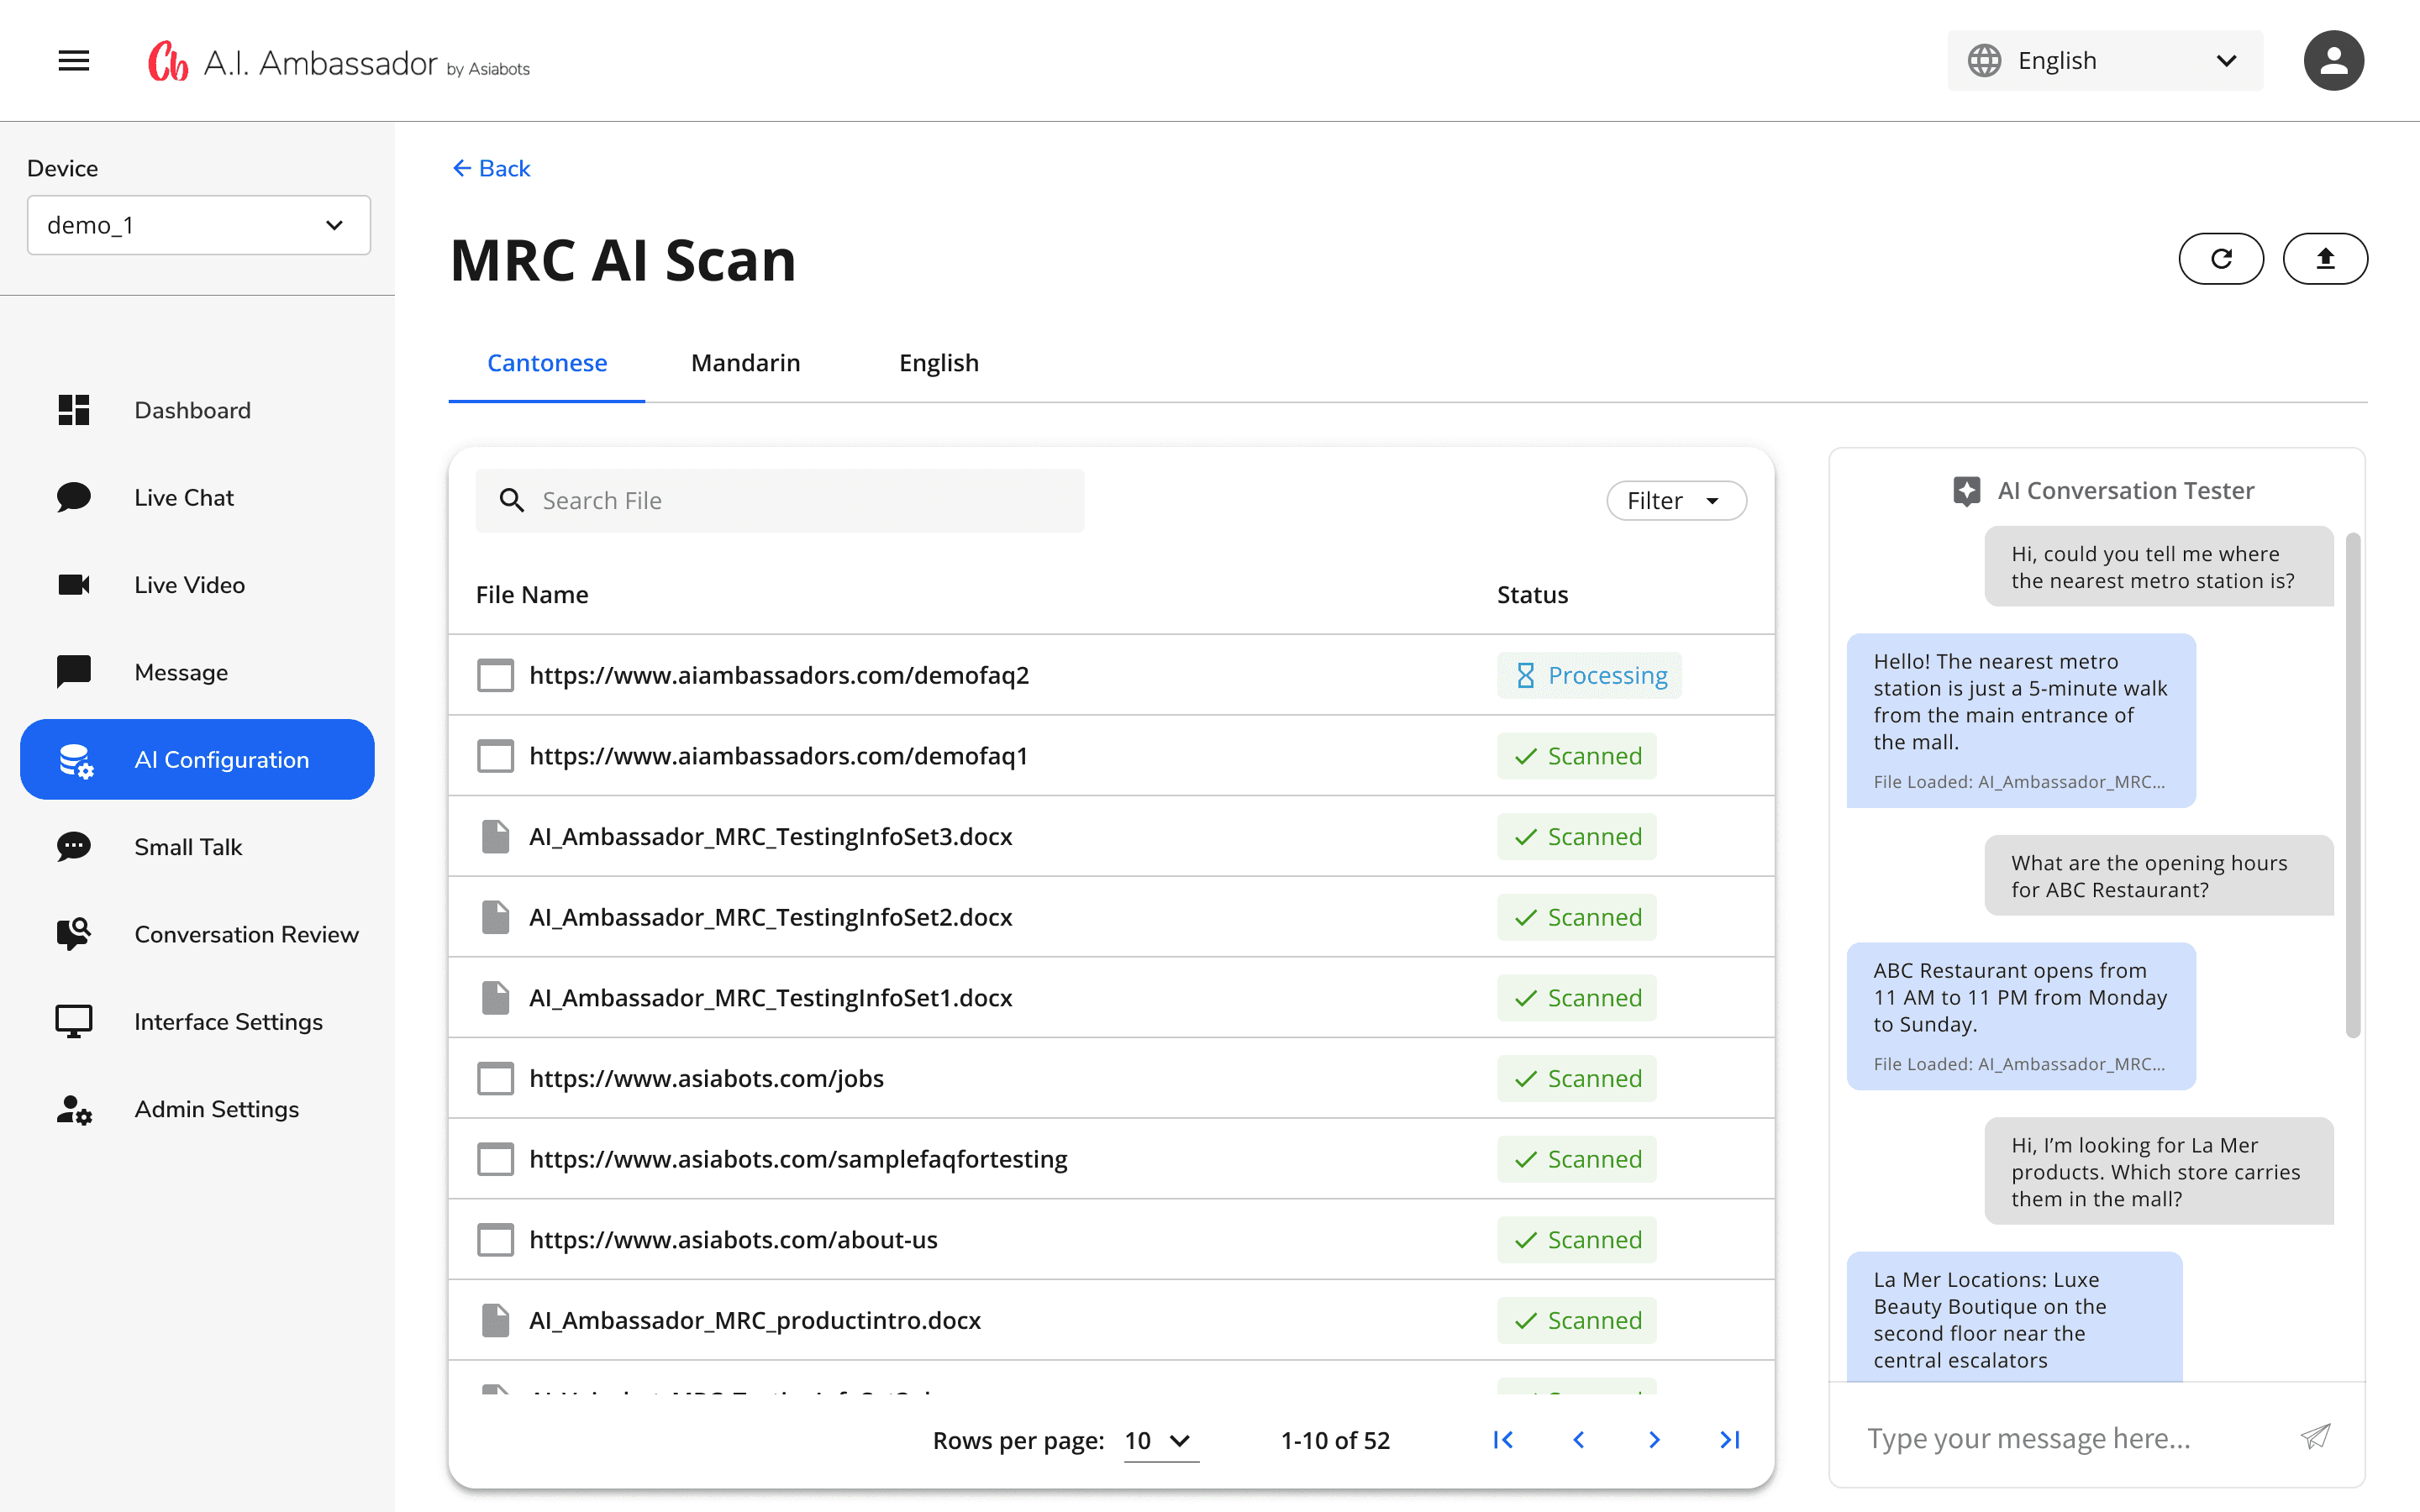Go back using the Back link
2420x1512 pixels.
click(491, 168)
